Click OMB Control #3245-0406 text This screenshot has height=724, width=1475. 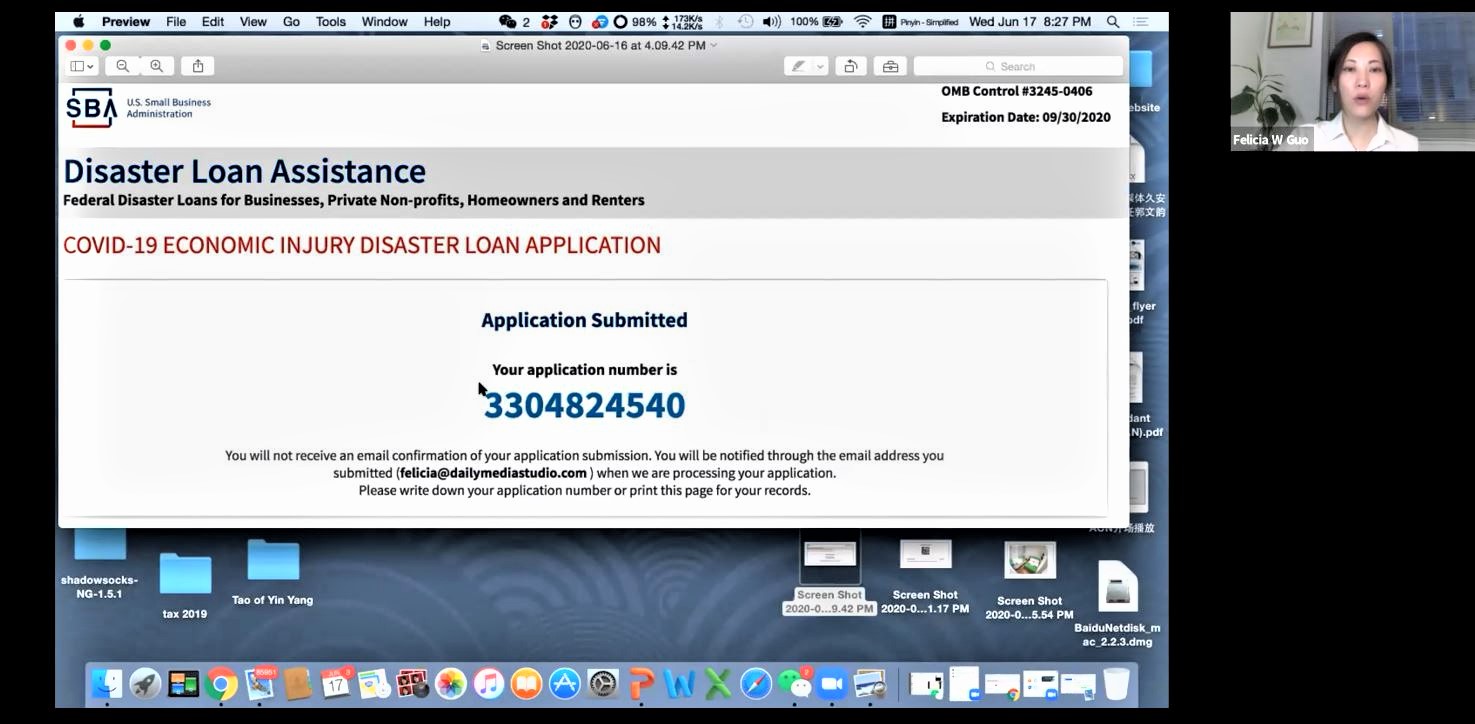point(1016,91)
